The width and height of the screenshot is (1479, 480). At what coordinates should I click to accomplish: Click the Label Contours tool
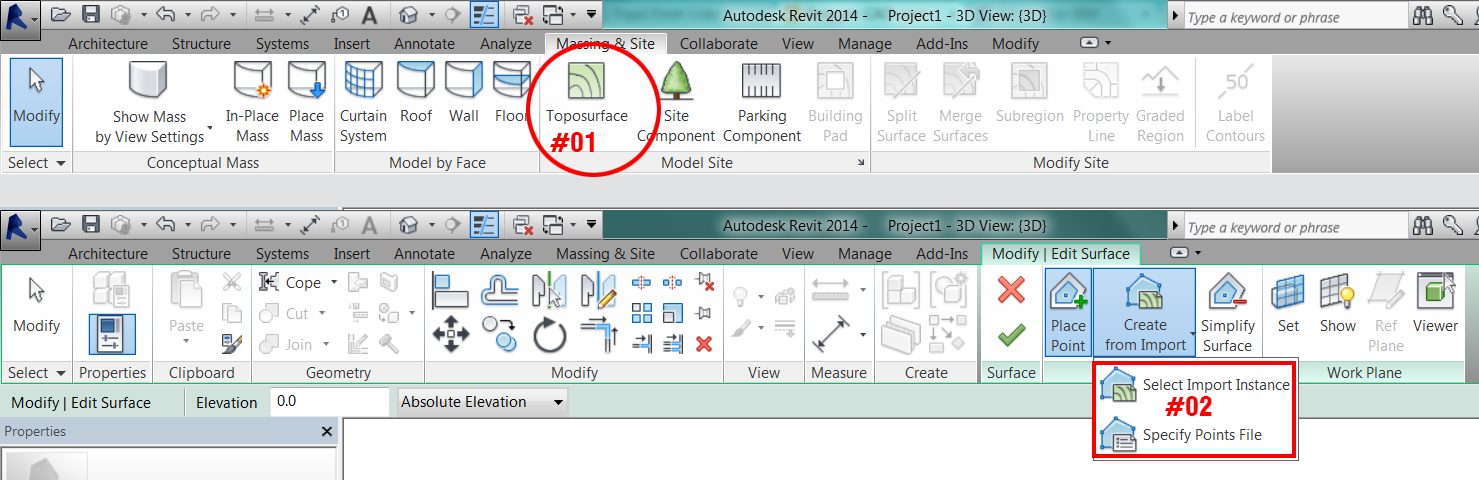(x=1235, y=100)
